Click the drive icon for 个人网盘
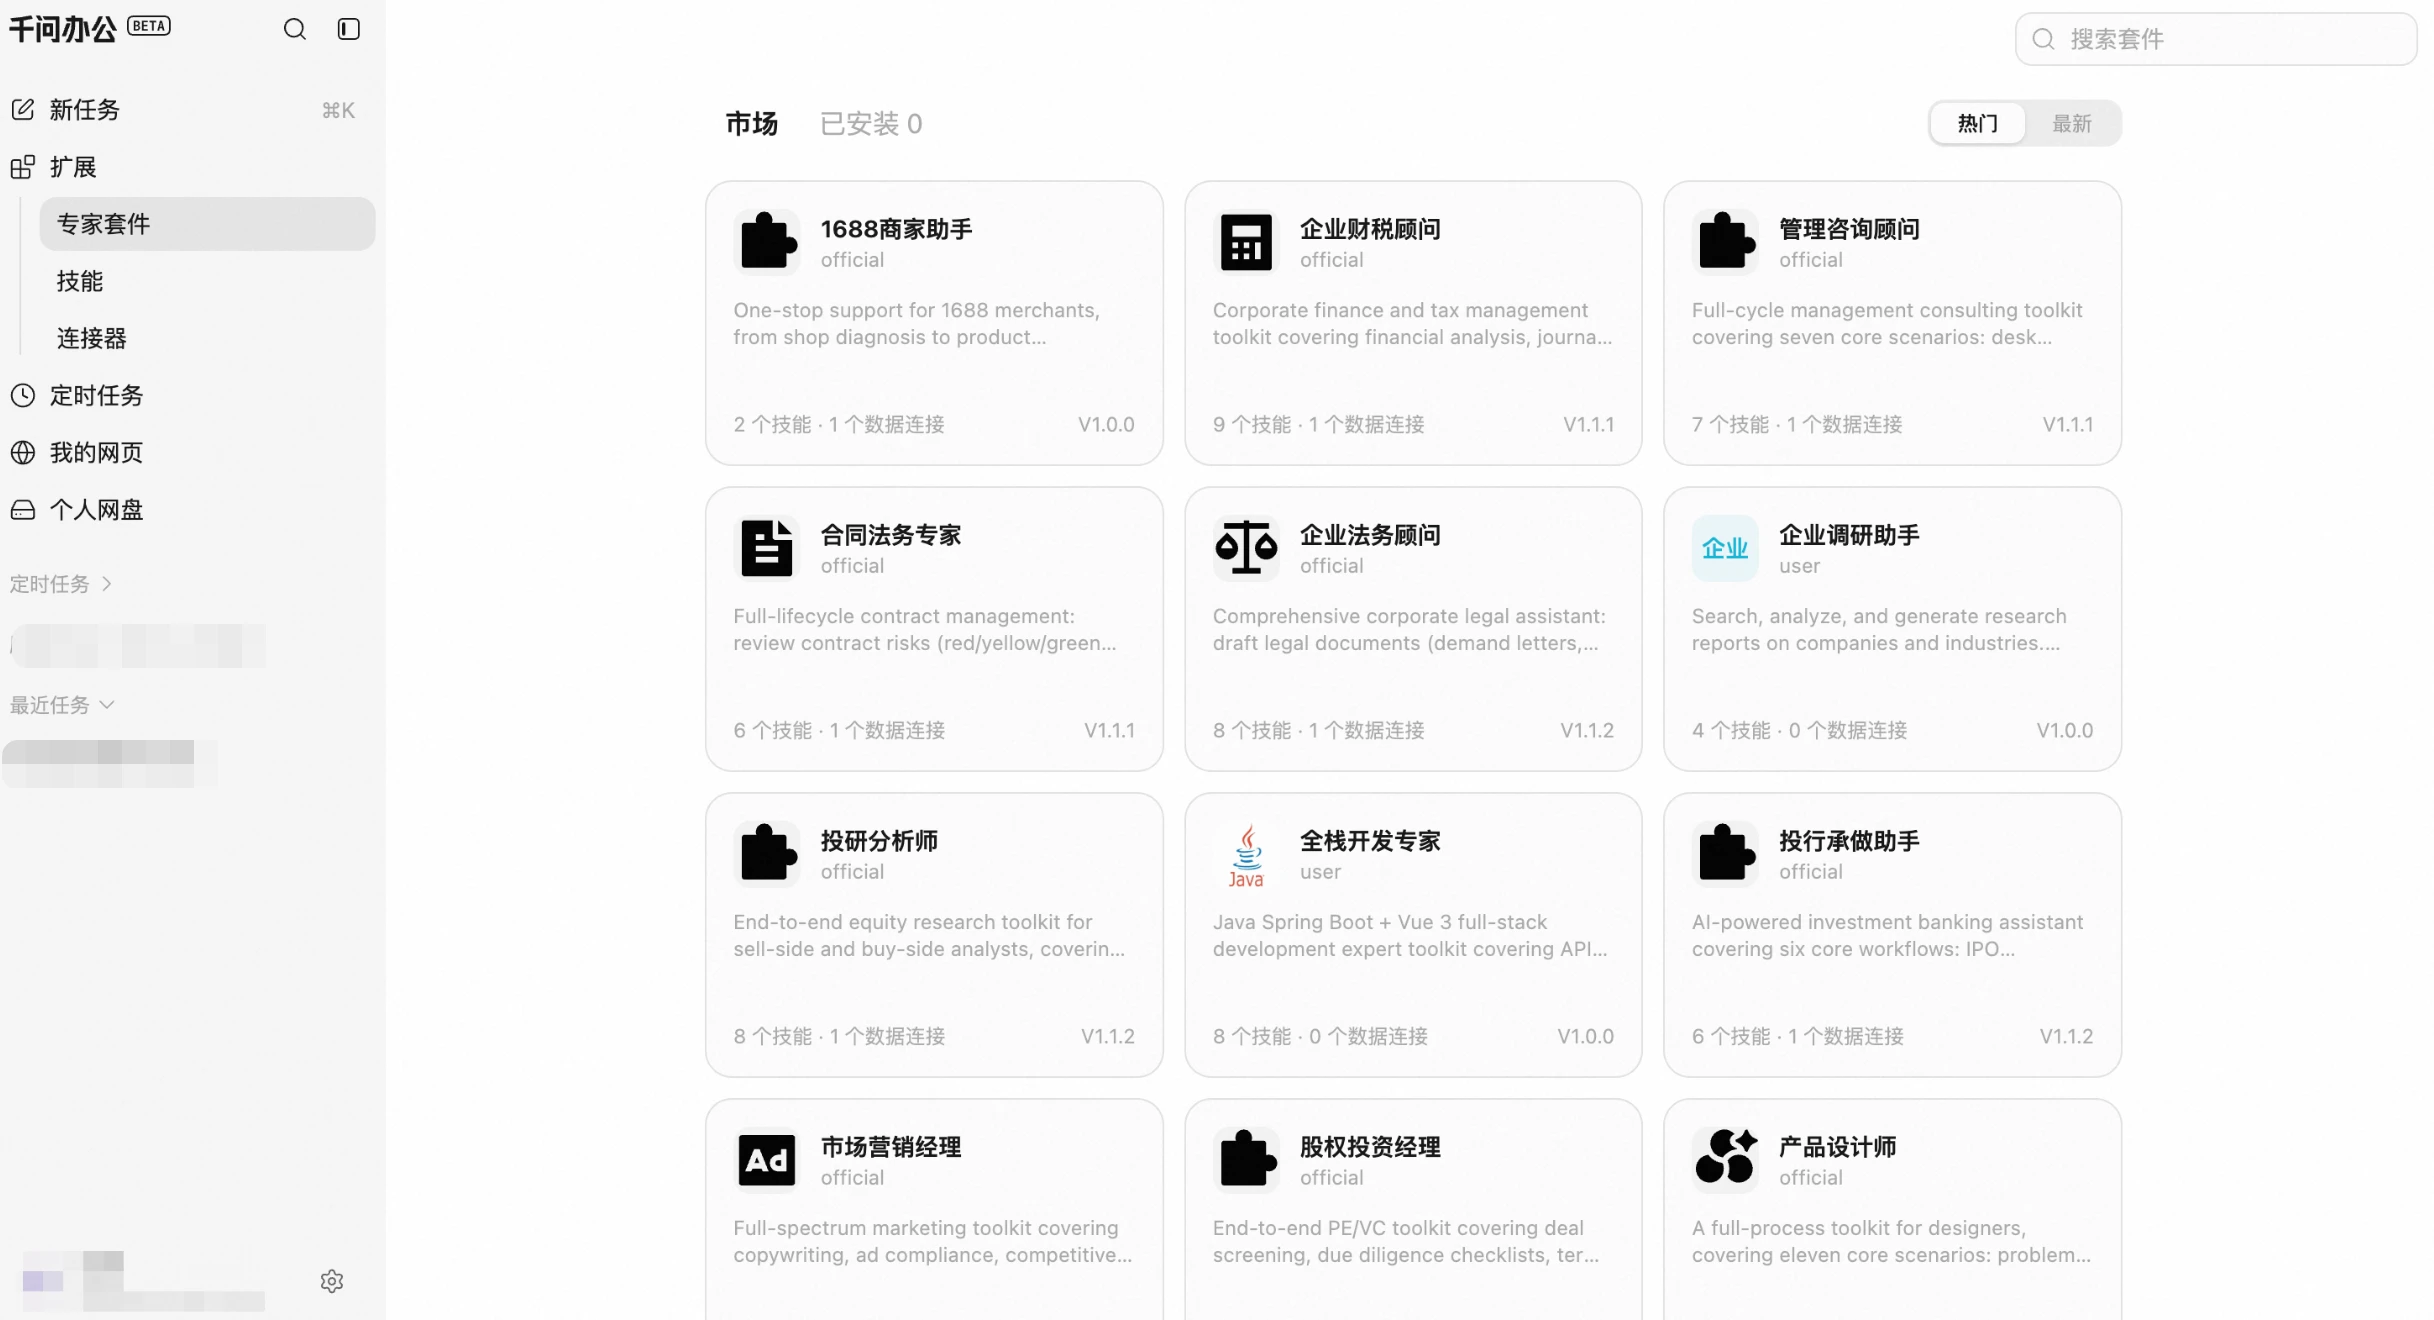The image size is (2434, 1320). click(22, 510)
